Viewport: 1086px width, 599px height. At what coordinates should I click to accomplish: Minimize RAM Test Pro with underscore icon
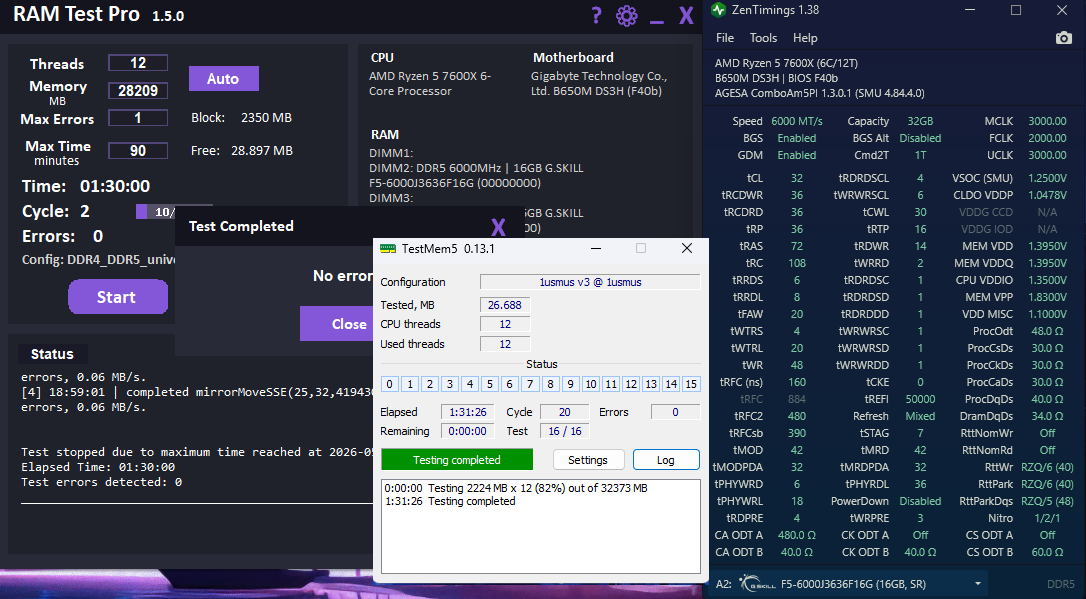pos(657,21)
